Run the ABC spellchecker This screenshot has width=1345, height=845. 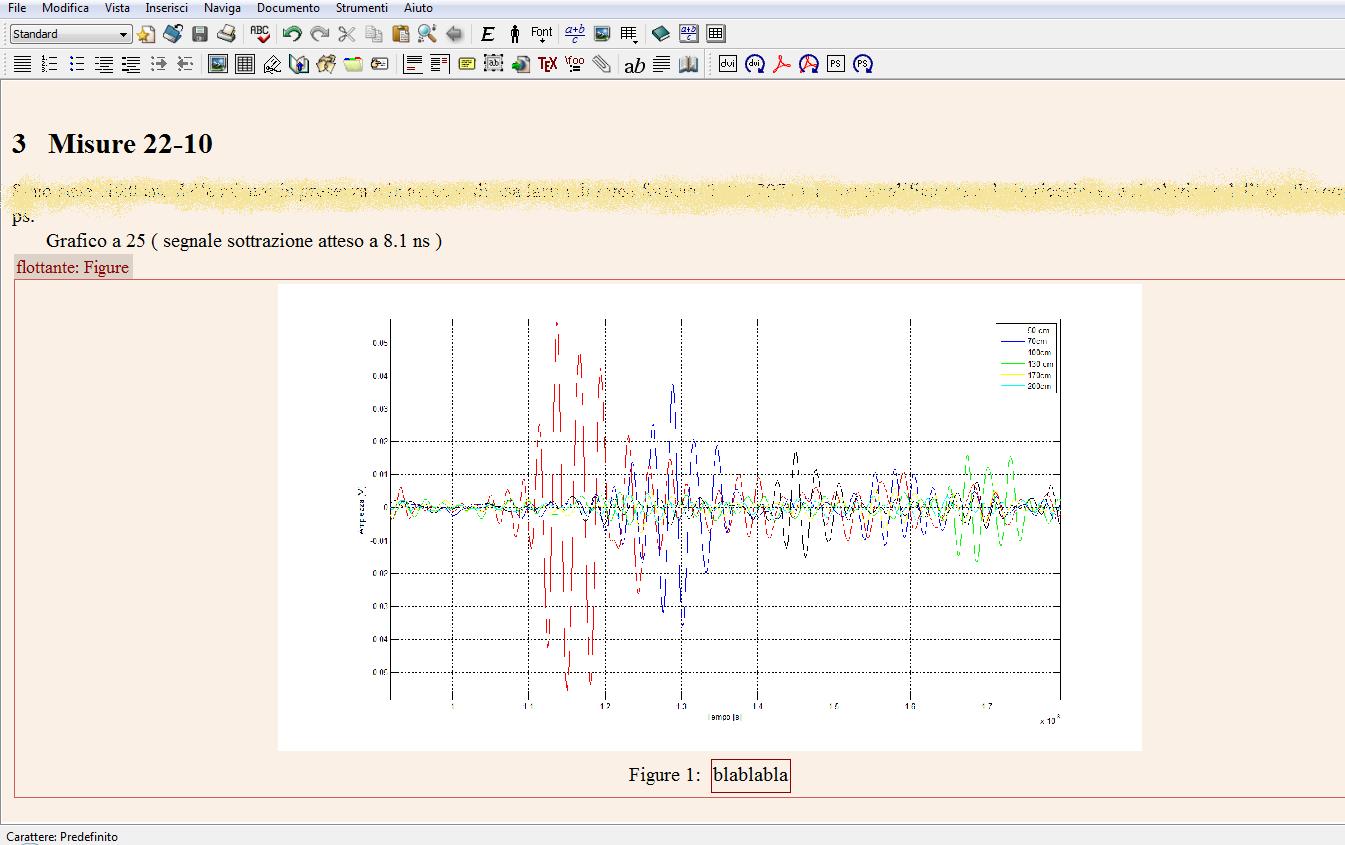click(x=260, y=34)
